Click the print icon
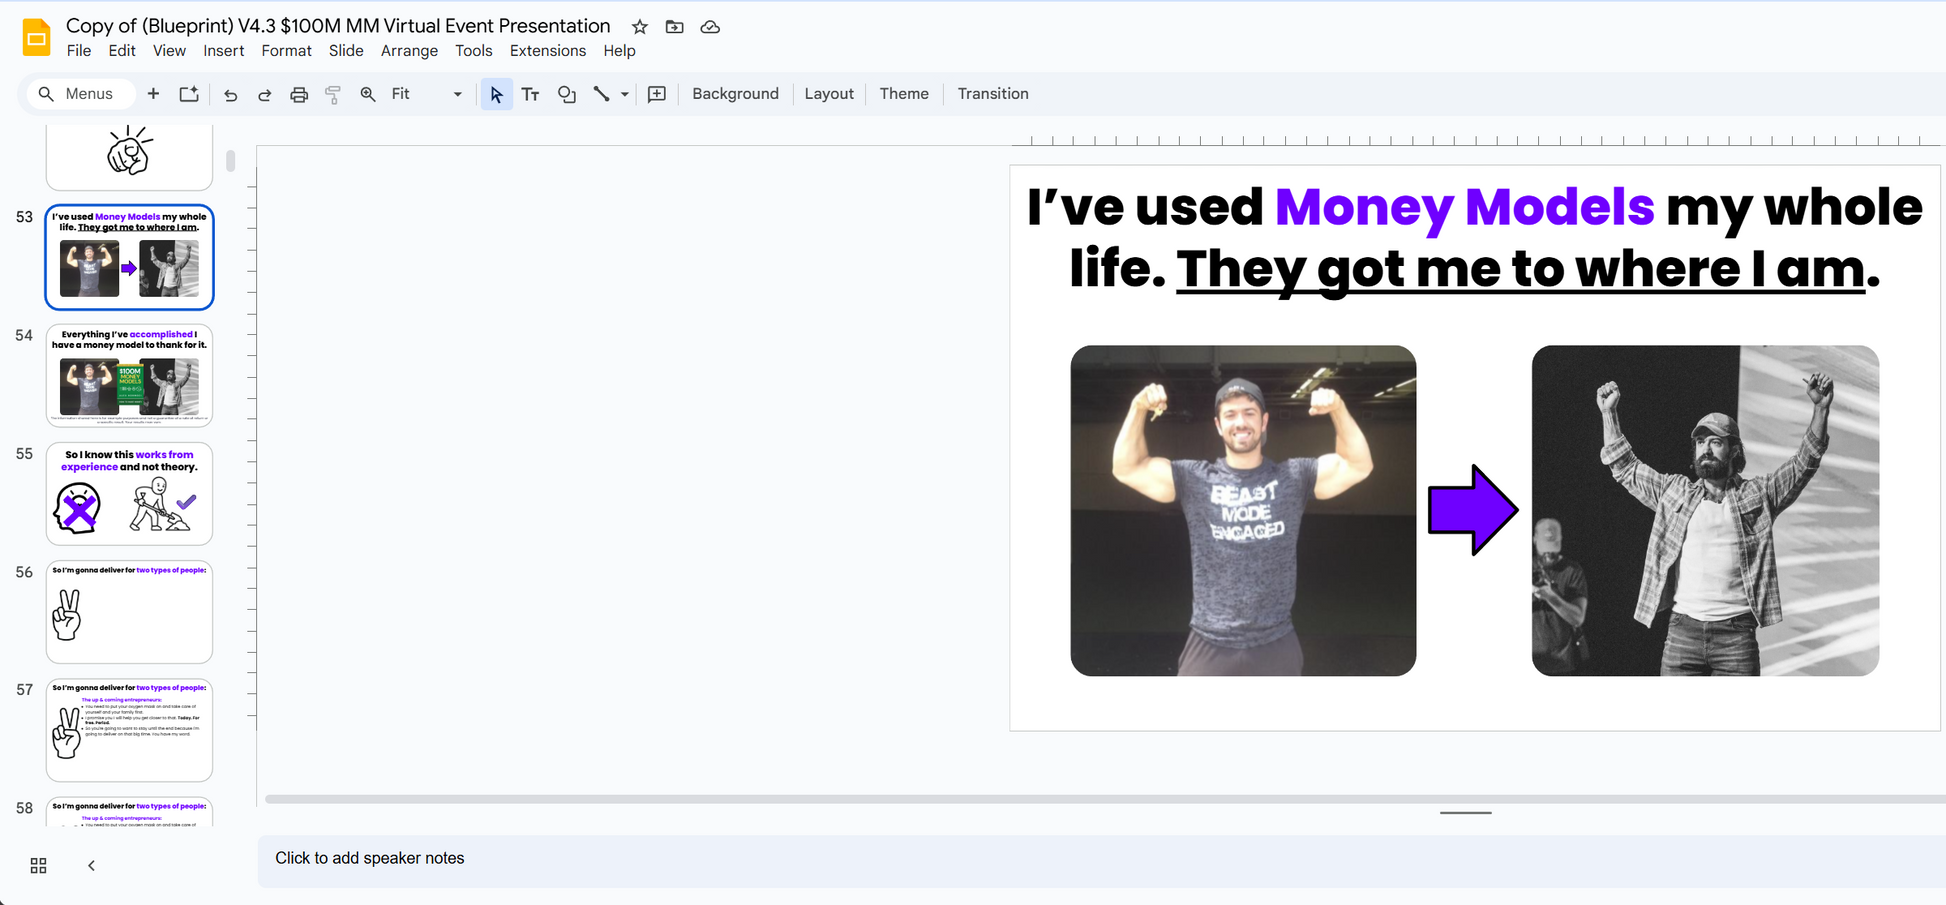Viewport: 1946px width, 905px height. (x=298, y=94)
